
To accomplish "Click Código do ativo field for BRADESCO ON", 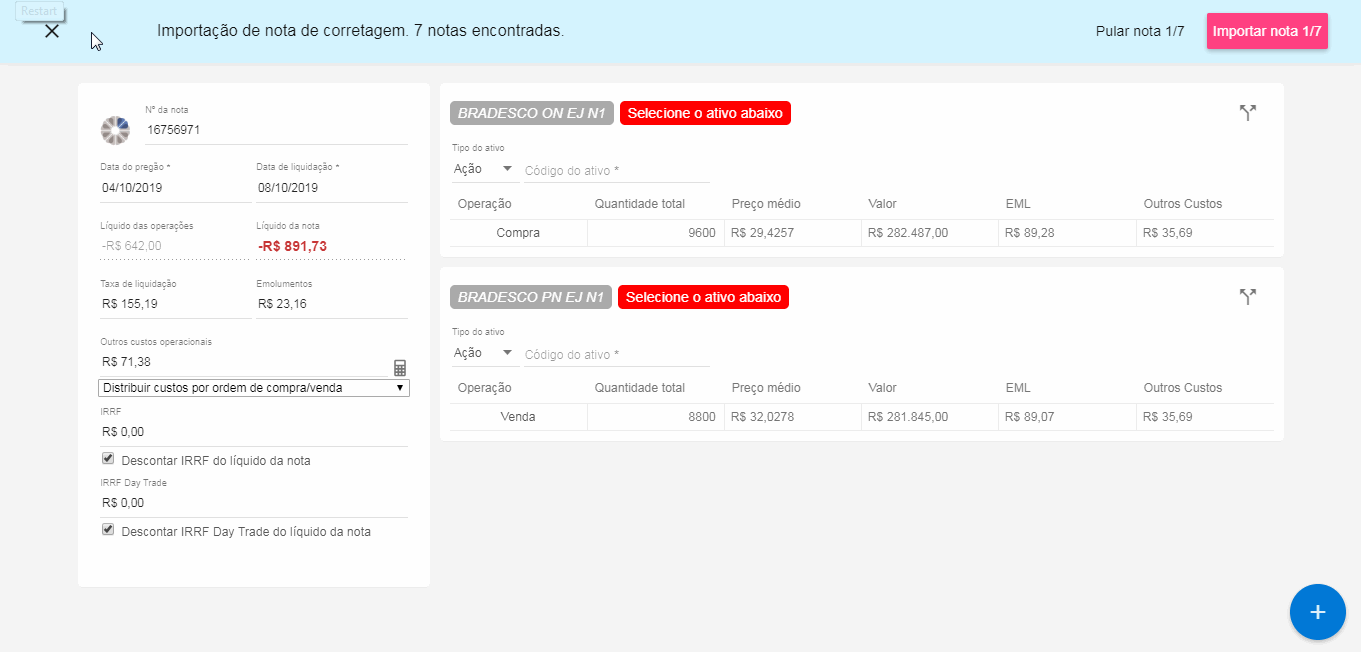I will click(617, 170).
